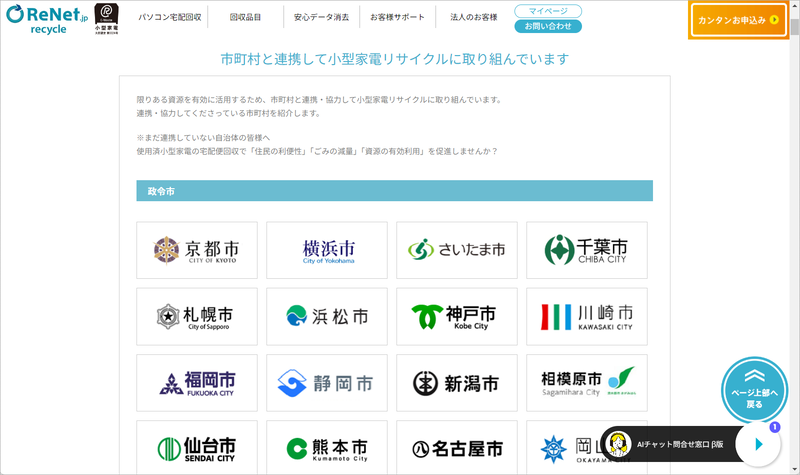
Task: Click the scrollbar up arrow
Action: [x=795, y=5]
